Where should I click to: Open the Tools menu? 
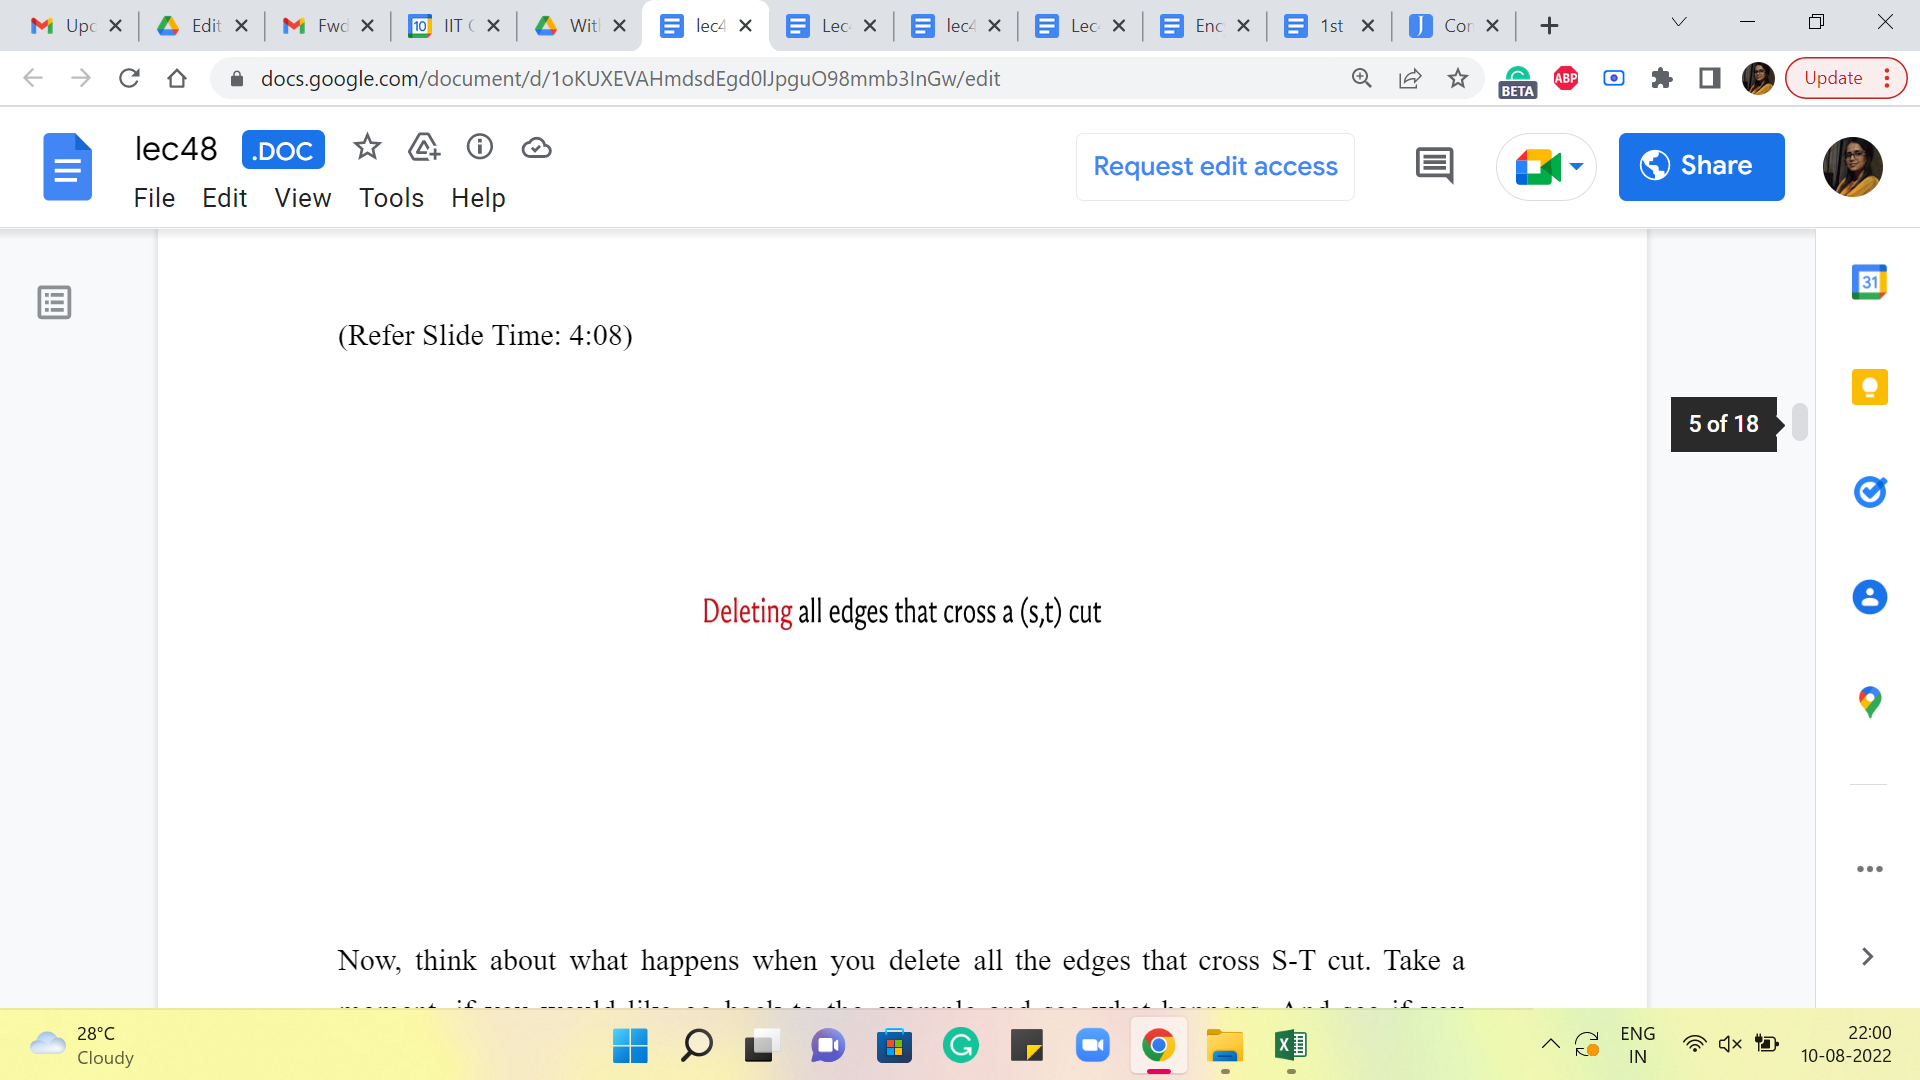(391, 198)
